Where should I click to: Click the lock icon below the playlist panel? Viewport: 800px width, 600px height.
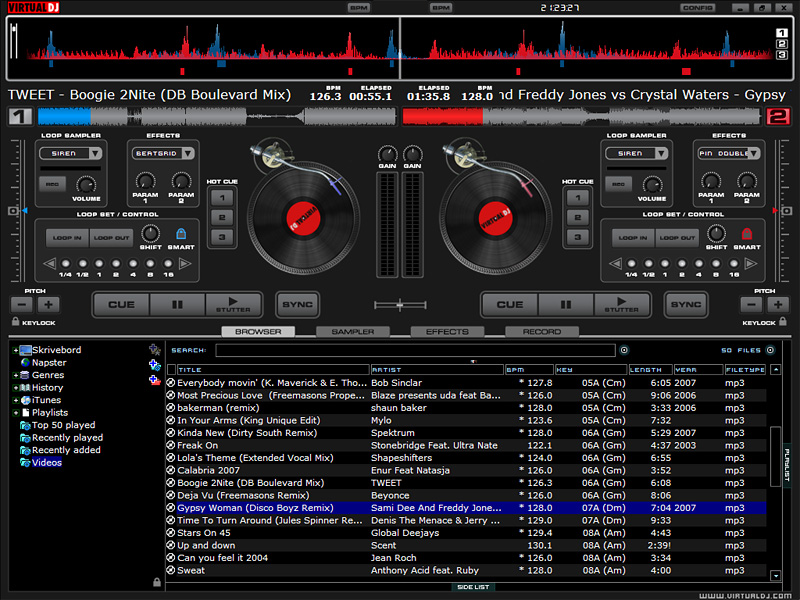(157, 582)
